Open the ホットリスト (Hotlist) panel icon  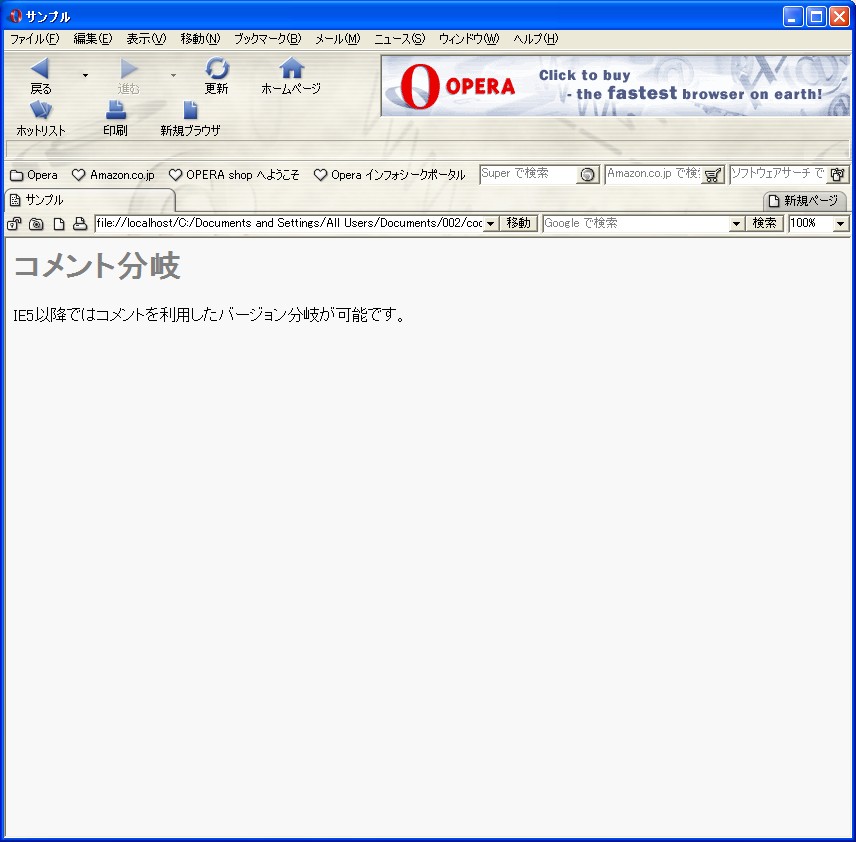tap(41, 111)
